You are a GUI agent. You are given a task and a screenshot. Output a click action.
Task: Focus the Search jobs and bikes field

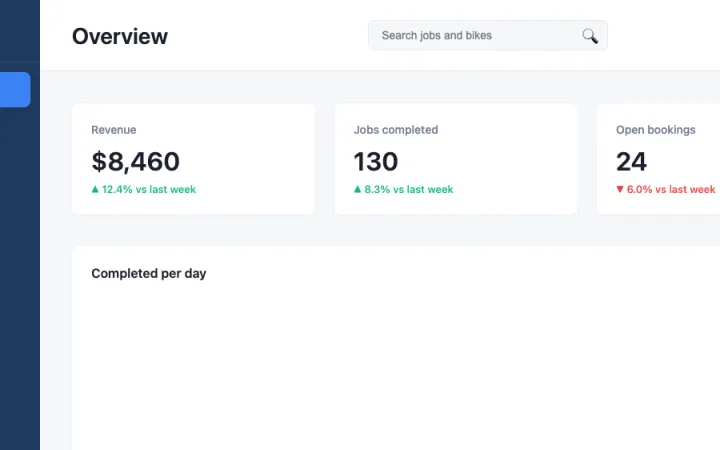click(488, 35)
